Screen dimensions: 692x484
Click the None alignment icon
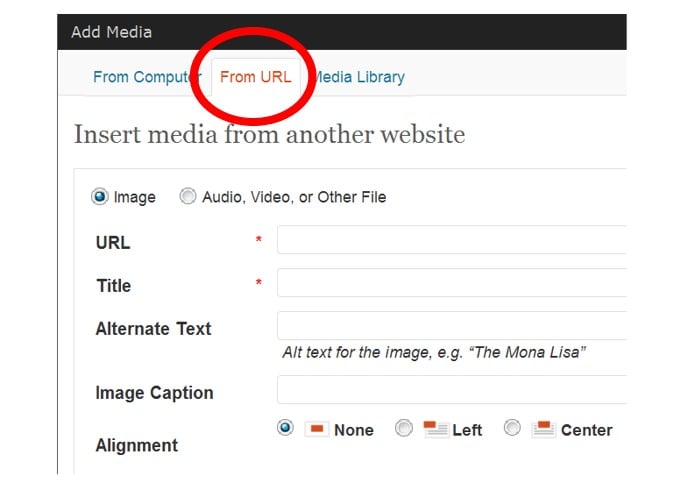[x=317, y=429]
